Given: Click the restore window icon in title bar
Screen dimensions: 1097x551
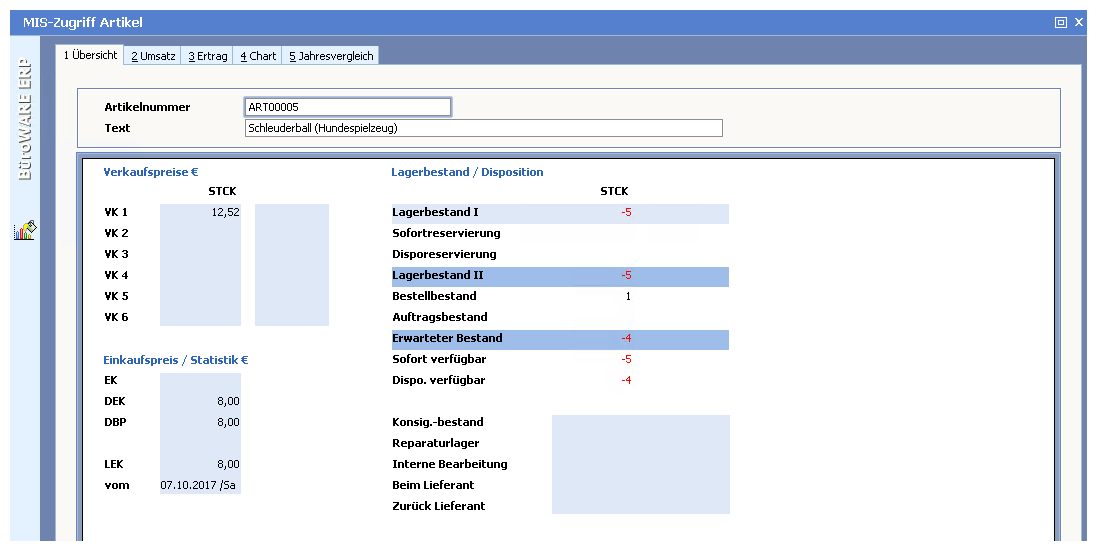Looking at the screenshot, I should point(1061,22).
